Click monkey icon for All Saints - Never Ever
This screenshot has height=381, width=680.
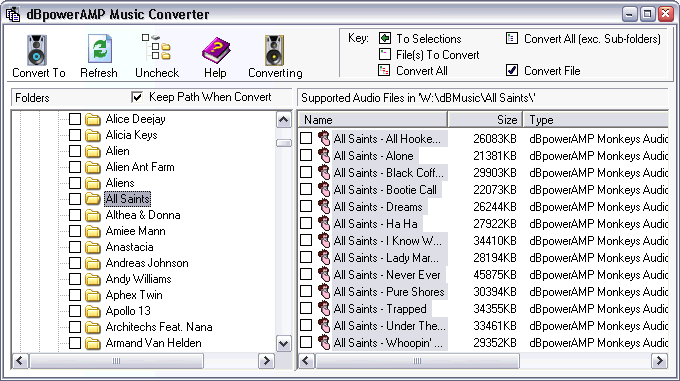click(324, 274)
